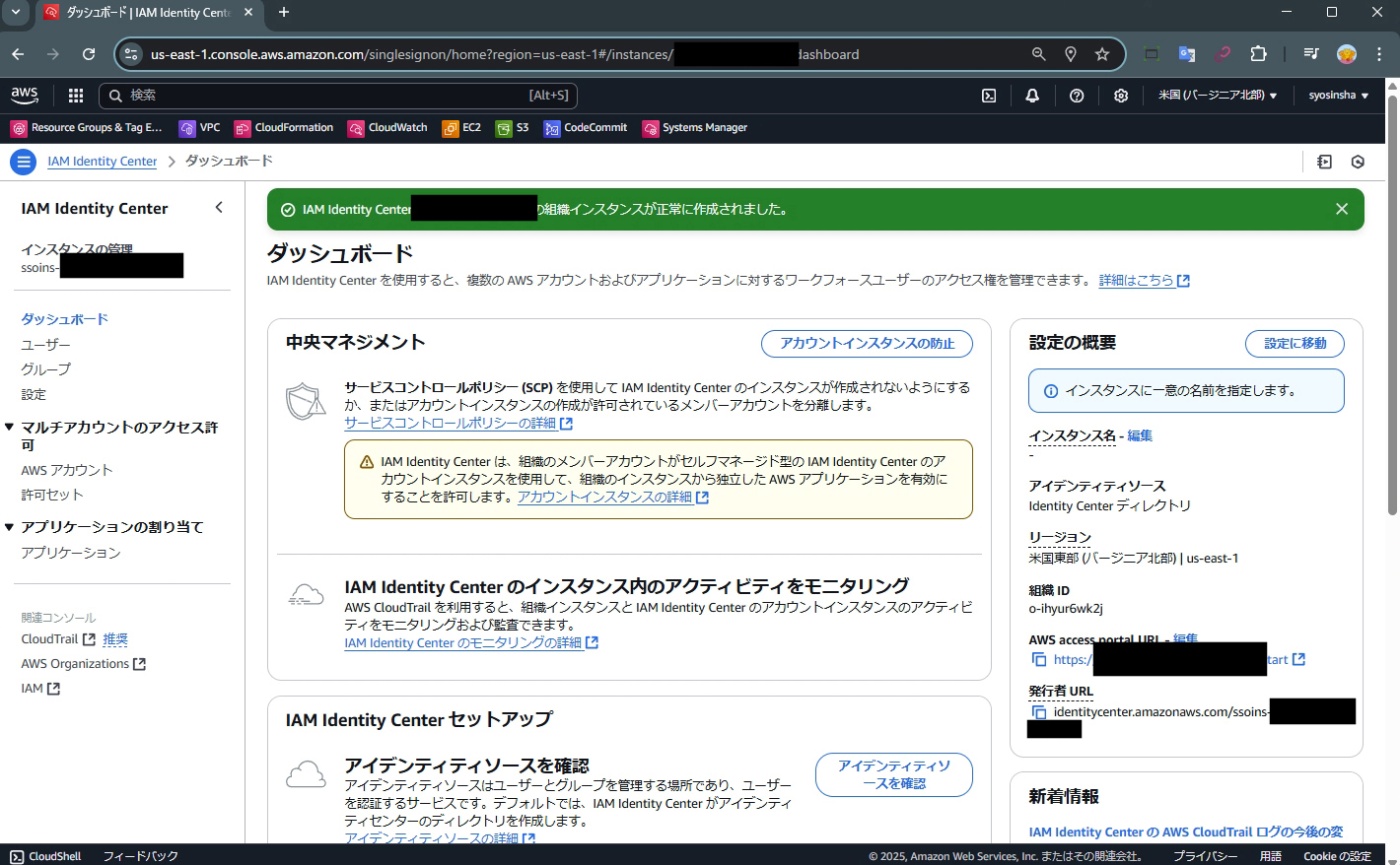Collapse the アプリケーションの割り当て section
1400x865 pixels.
(x=9, y=527)
